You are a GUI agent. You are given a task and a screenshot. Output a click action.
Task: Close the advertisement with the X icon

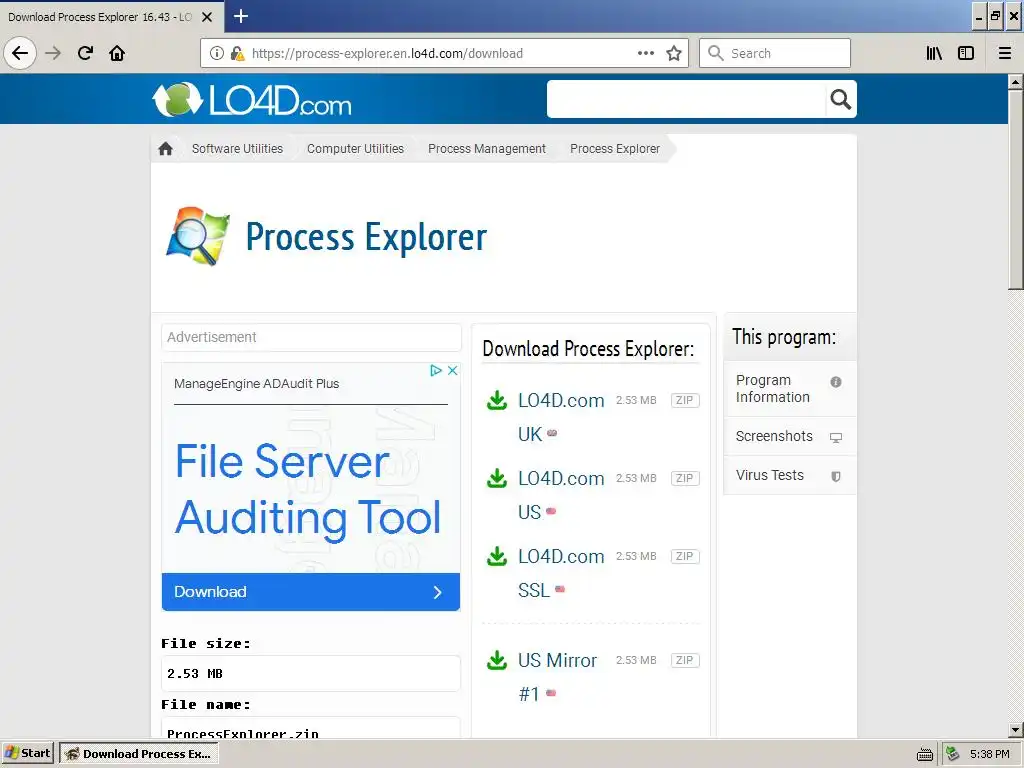point(452,370)
